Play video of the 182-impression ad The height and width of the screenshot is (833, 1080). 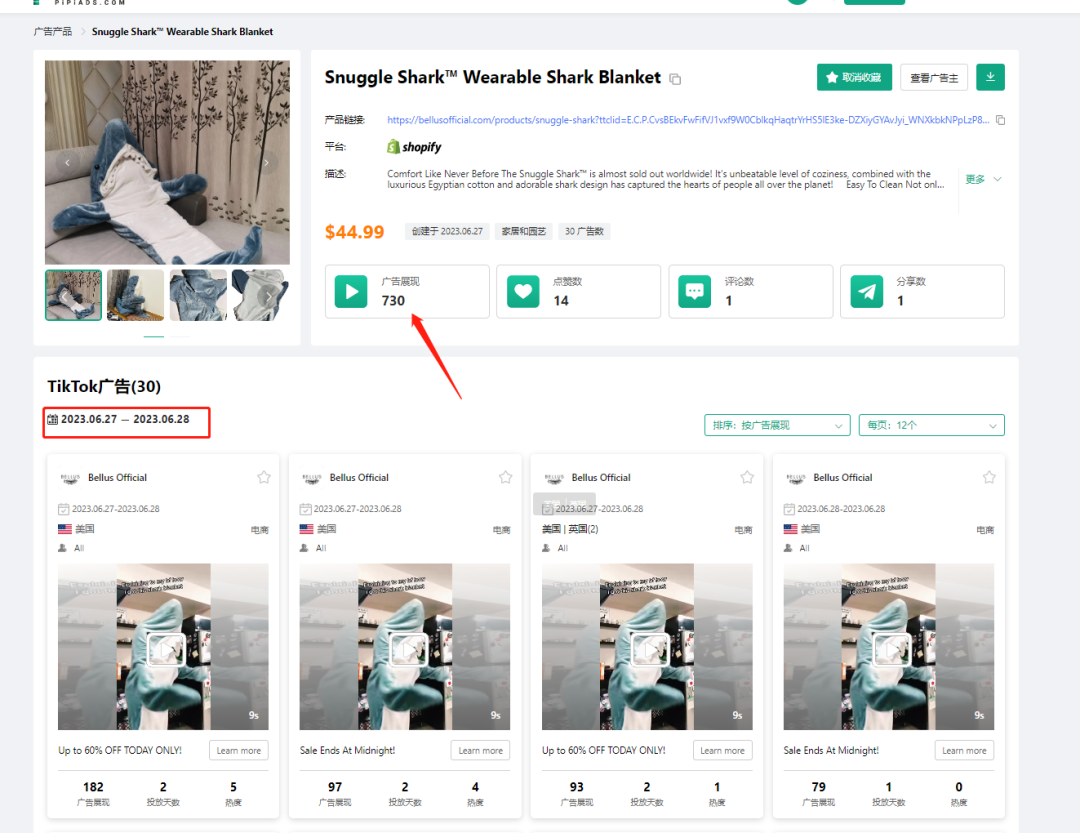tap(166, 649)
